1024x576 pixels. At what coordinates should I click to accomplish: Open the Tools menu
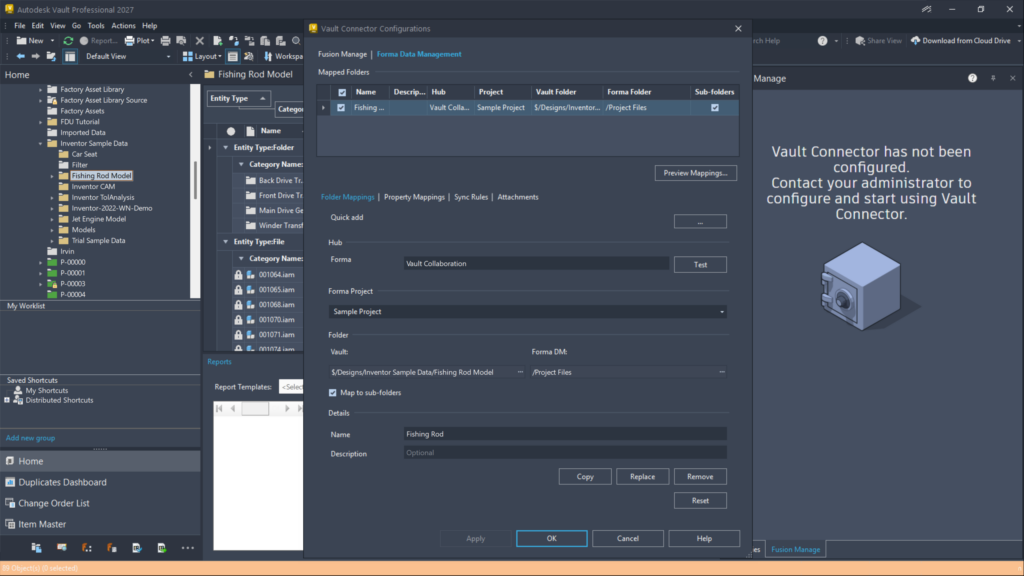pyautogui.click(x=95, y=25)
